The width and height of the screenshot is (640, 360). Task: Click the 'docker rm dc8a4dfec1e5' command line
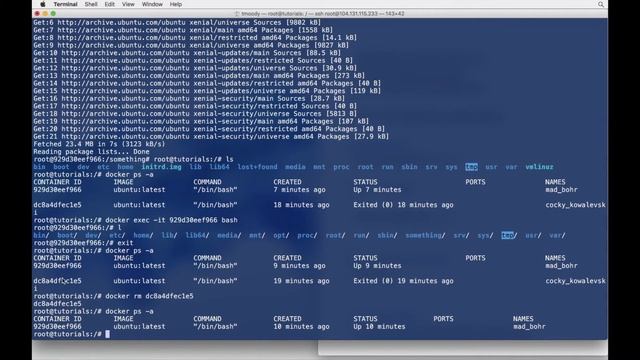click(113, 296)
